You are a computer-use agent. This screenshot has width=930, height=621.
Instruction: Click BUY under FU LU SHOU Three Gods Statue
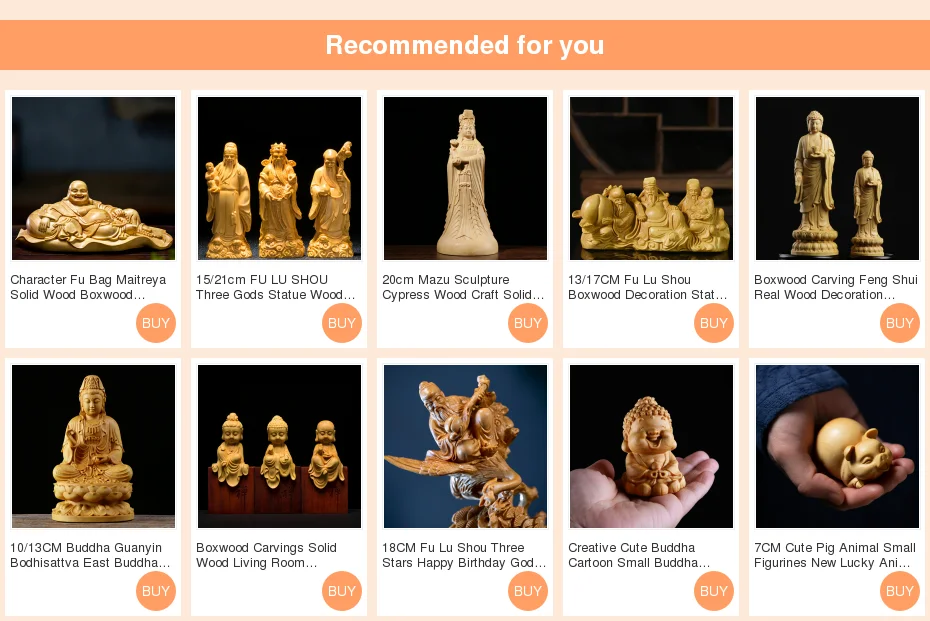coord(342,323)
